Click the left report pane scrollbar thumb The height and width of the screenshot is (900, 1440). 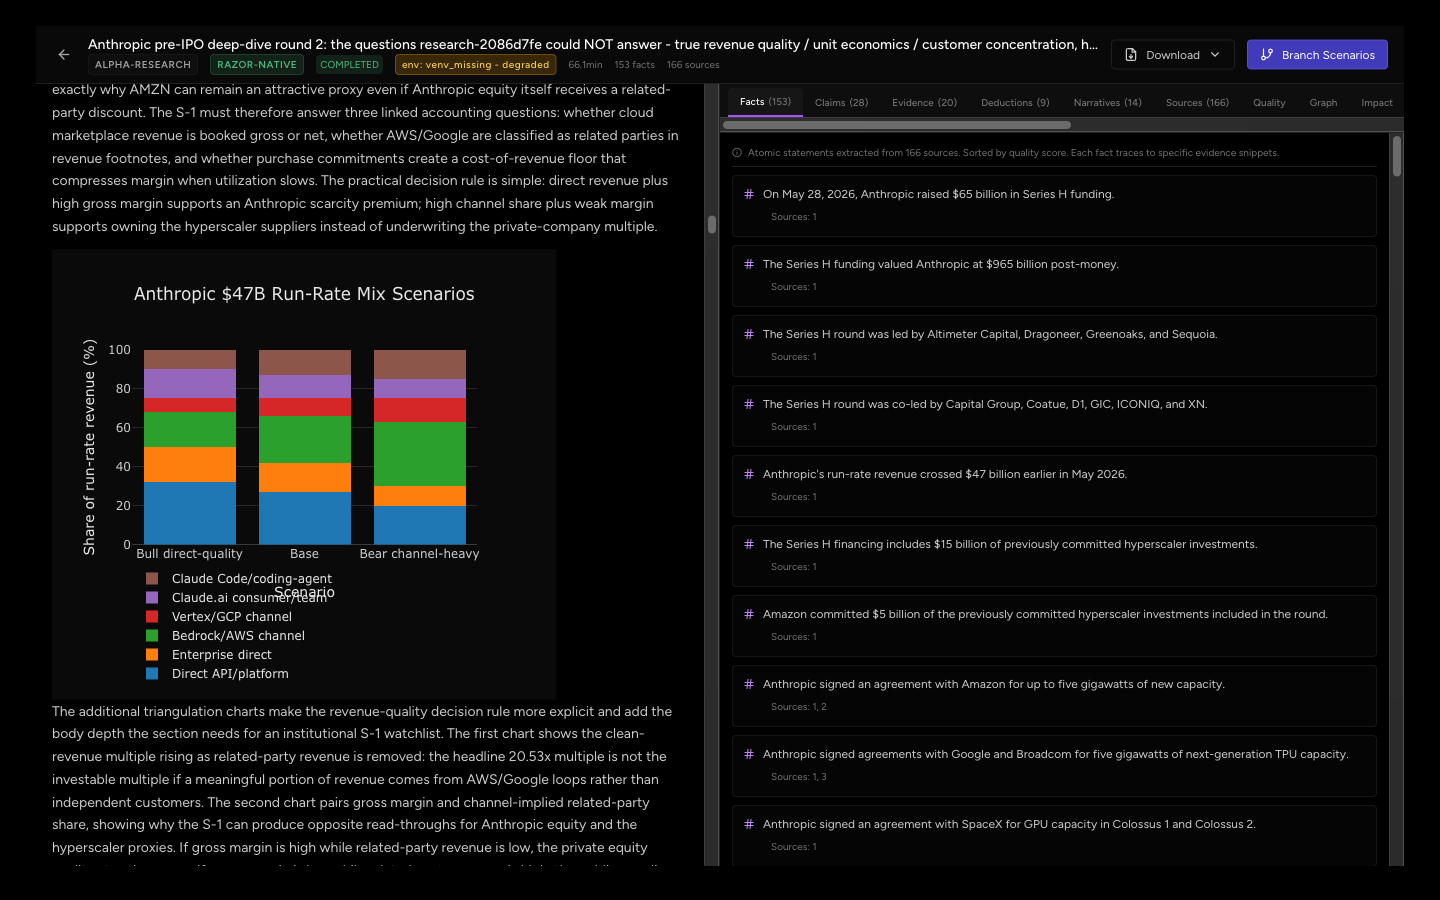pyautogui.click(x=712, y=224)
